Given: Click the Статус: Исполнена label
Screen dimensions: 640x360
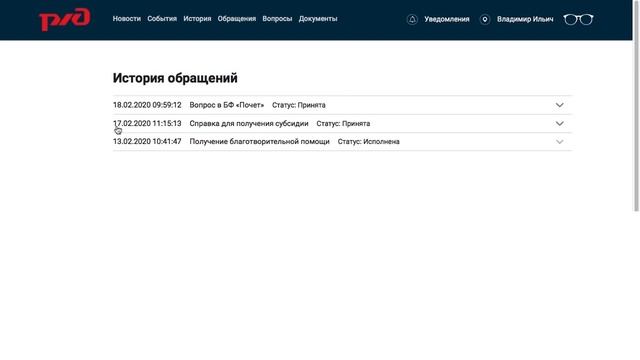Looking at the screenshot, I should tap(369, 142).
